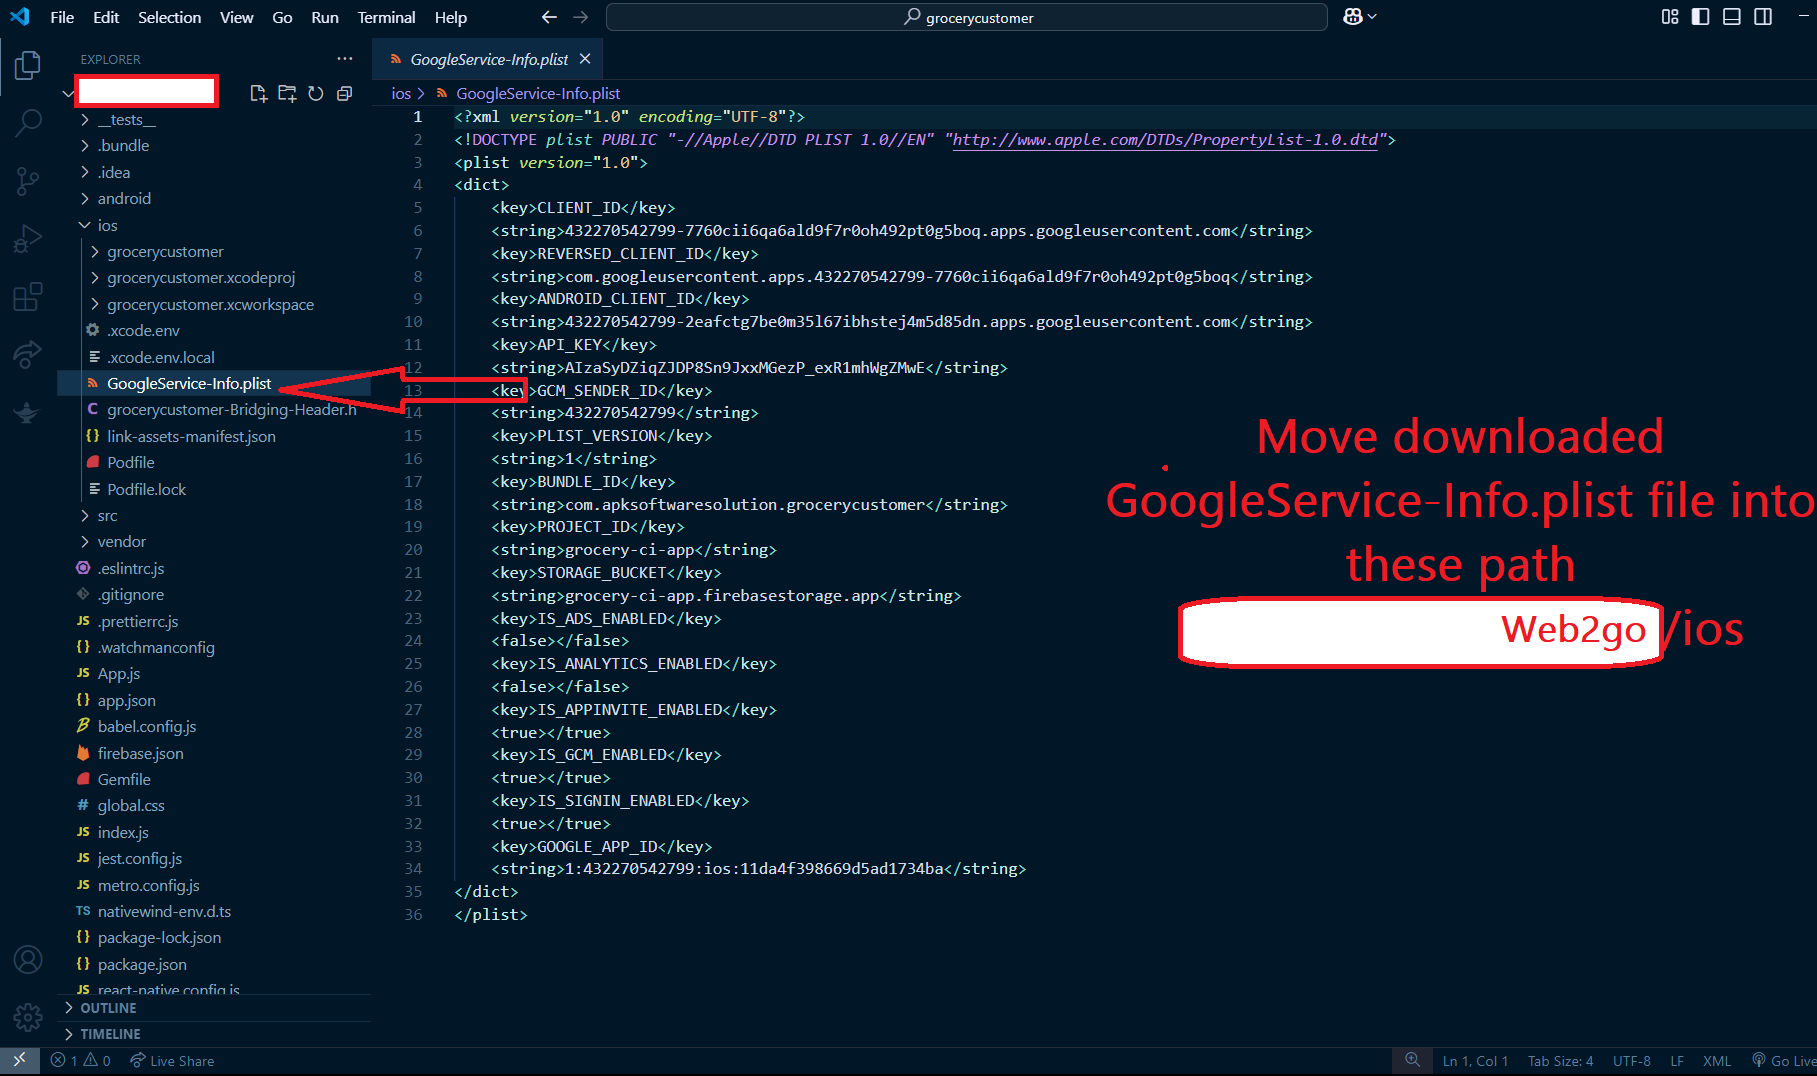1817x1076 pixels.
Task: Click the grocerycustomer command center search box
Action: tap(967, 17)
